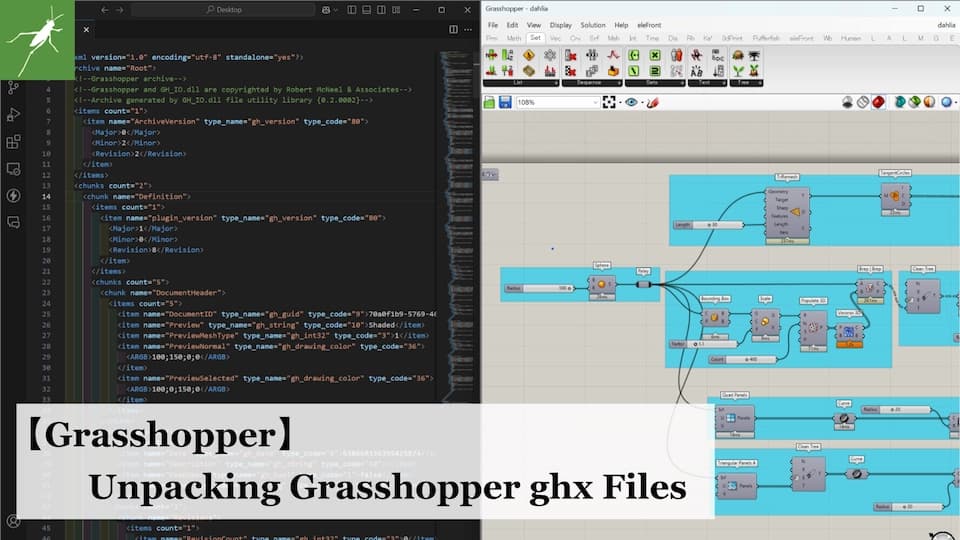Split the VS Code editor right
This screenshot has height=540, width=960.
point(453,29)
